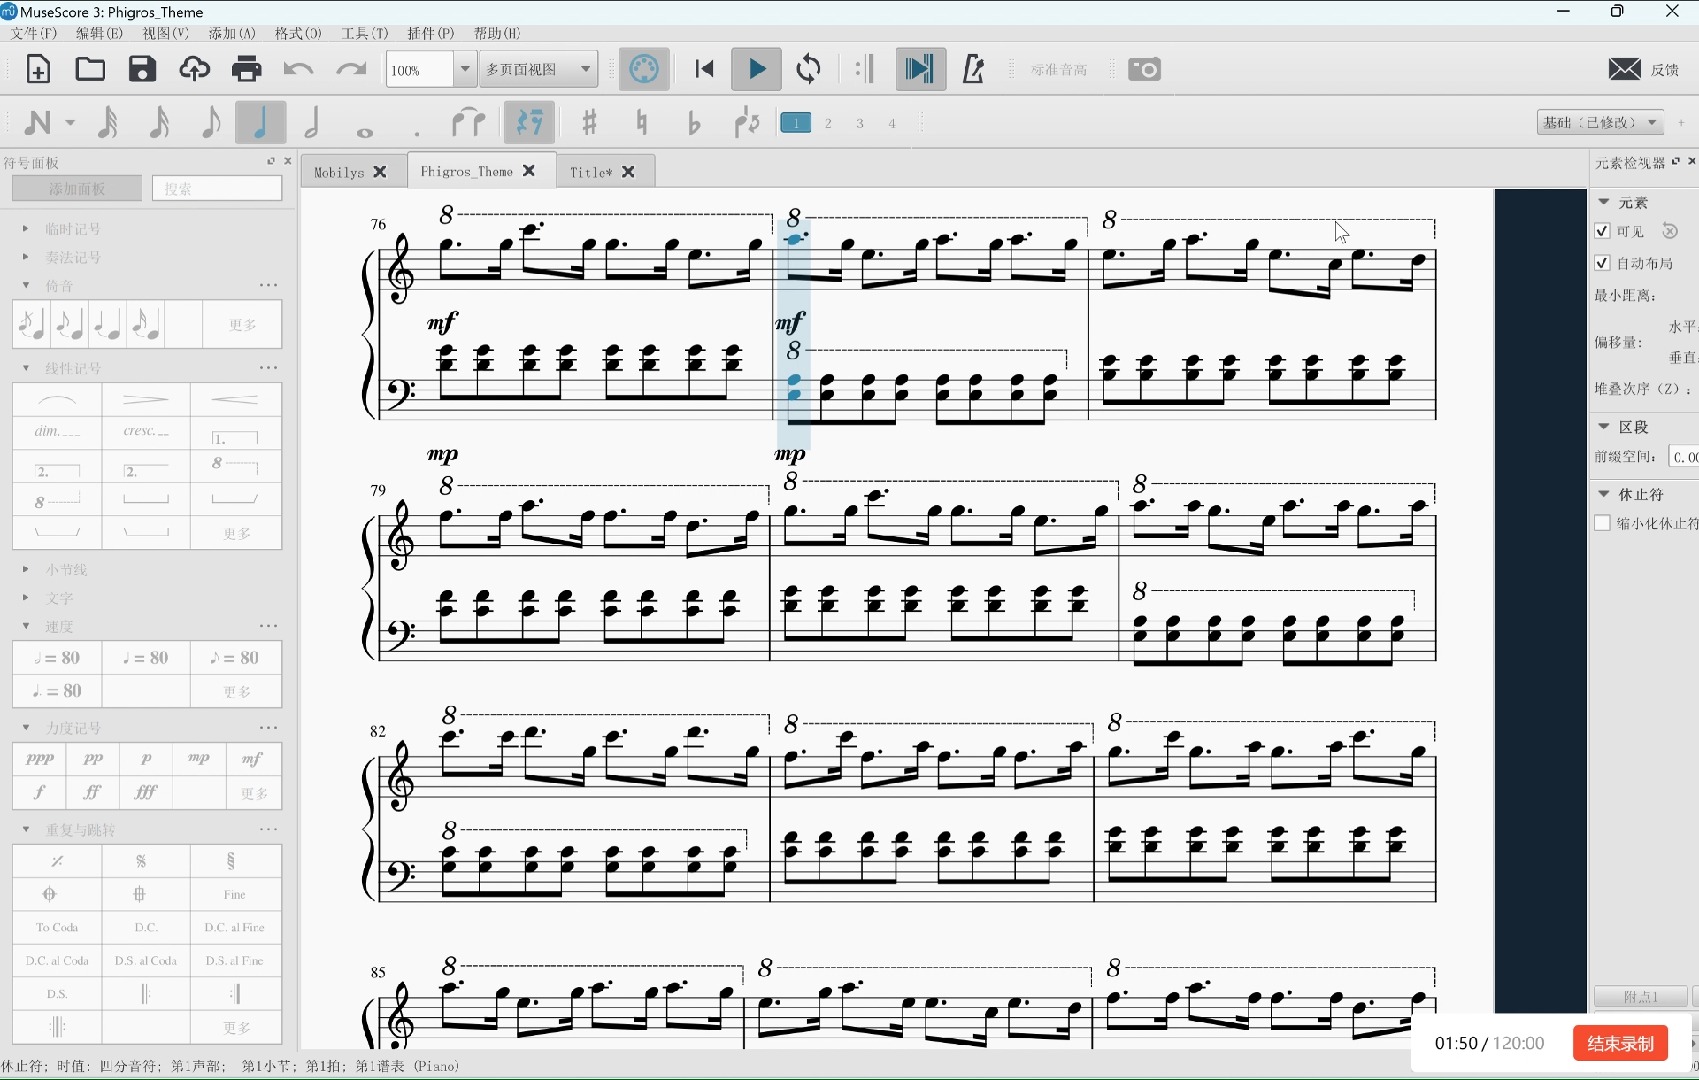Select whole note duration
This screenshot has width=1699, height=1080.
365,130
